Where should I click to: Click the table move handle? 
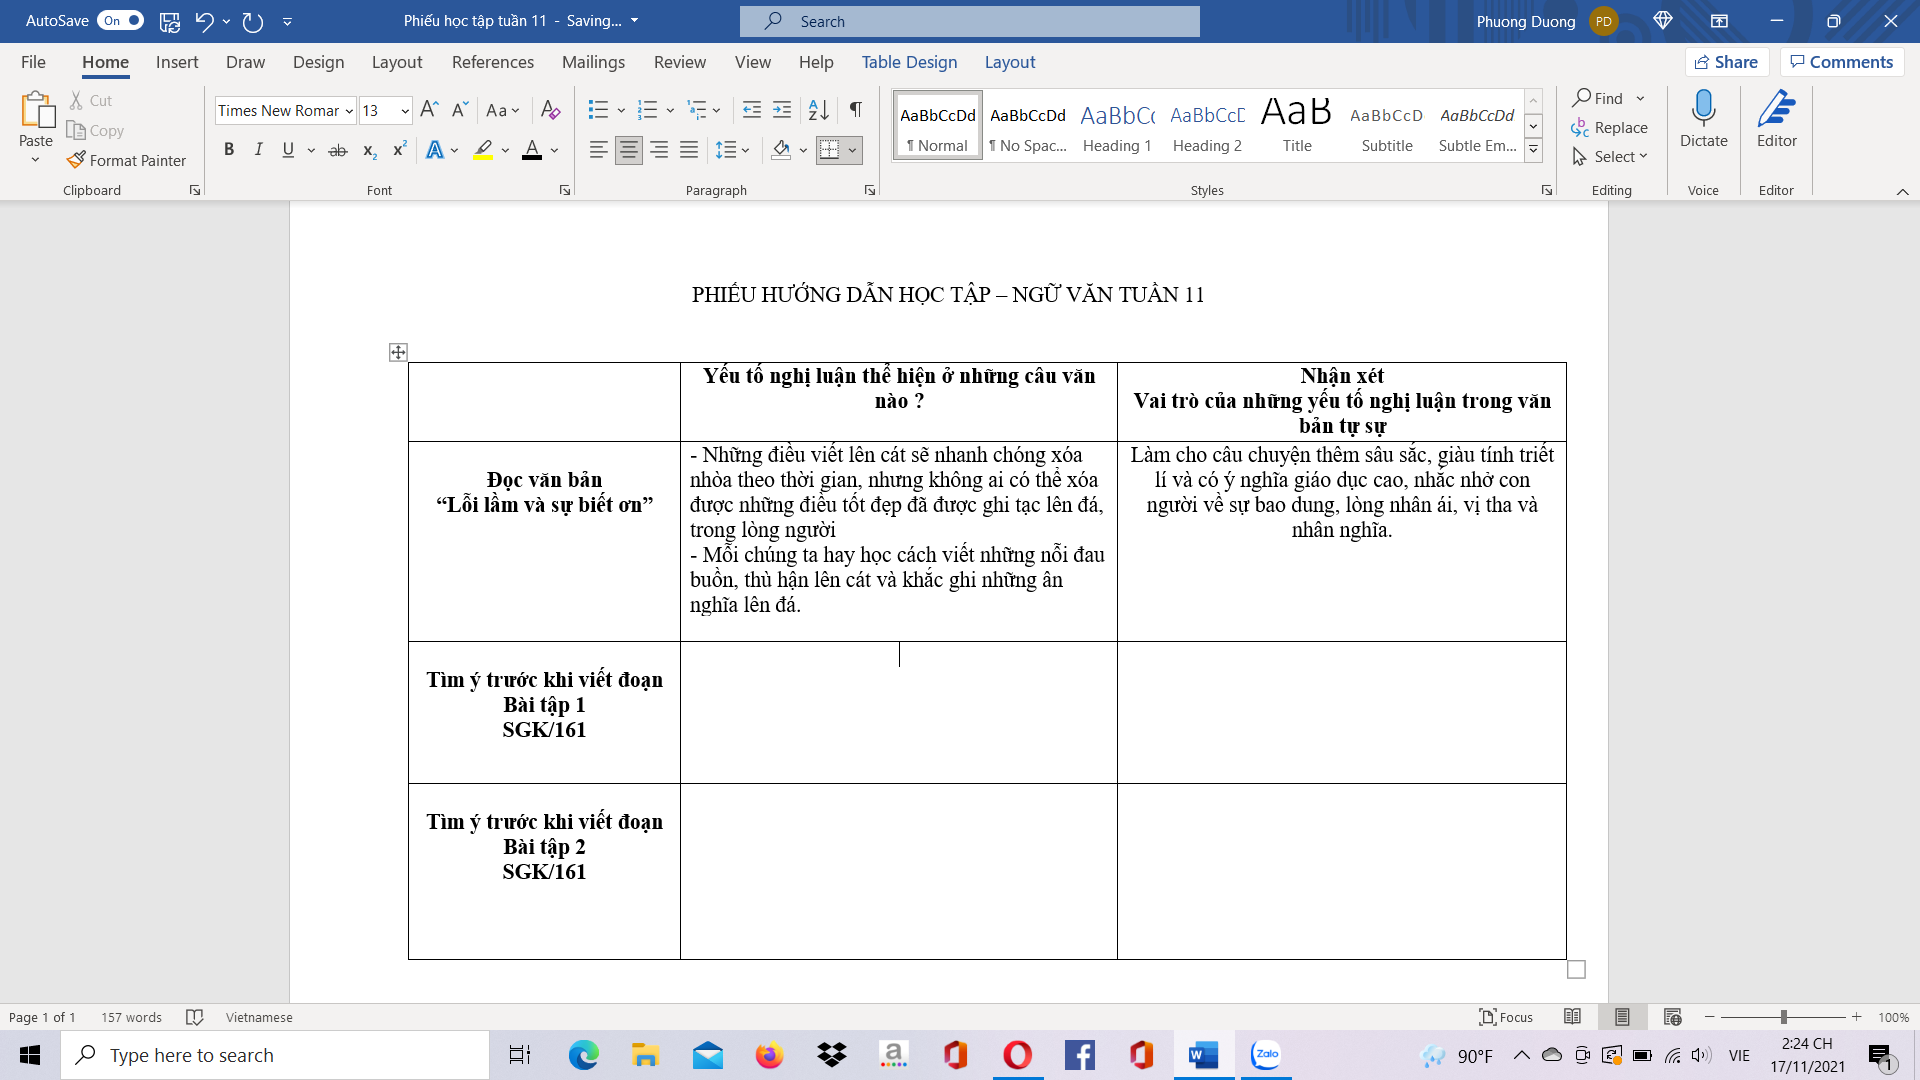[x=398, y=352]
